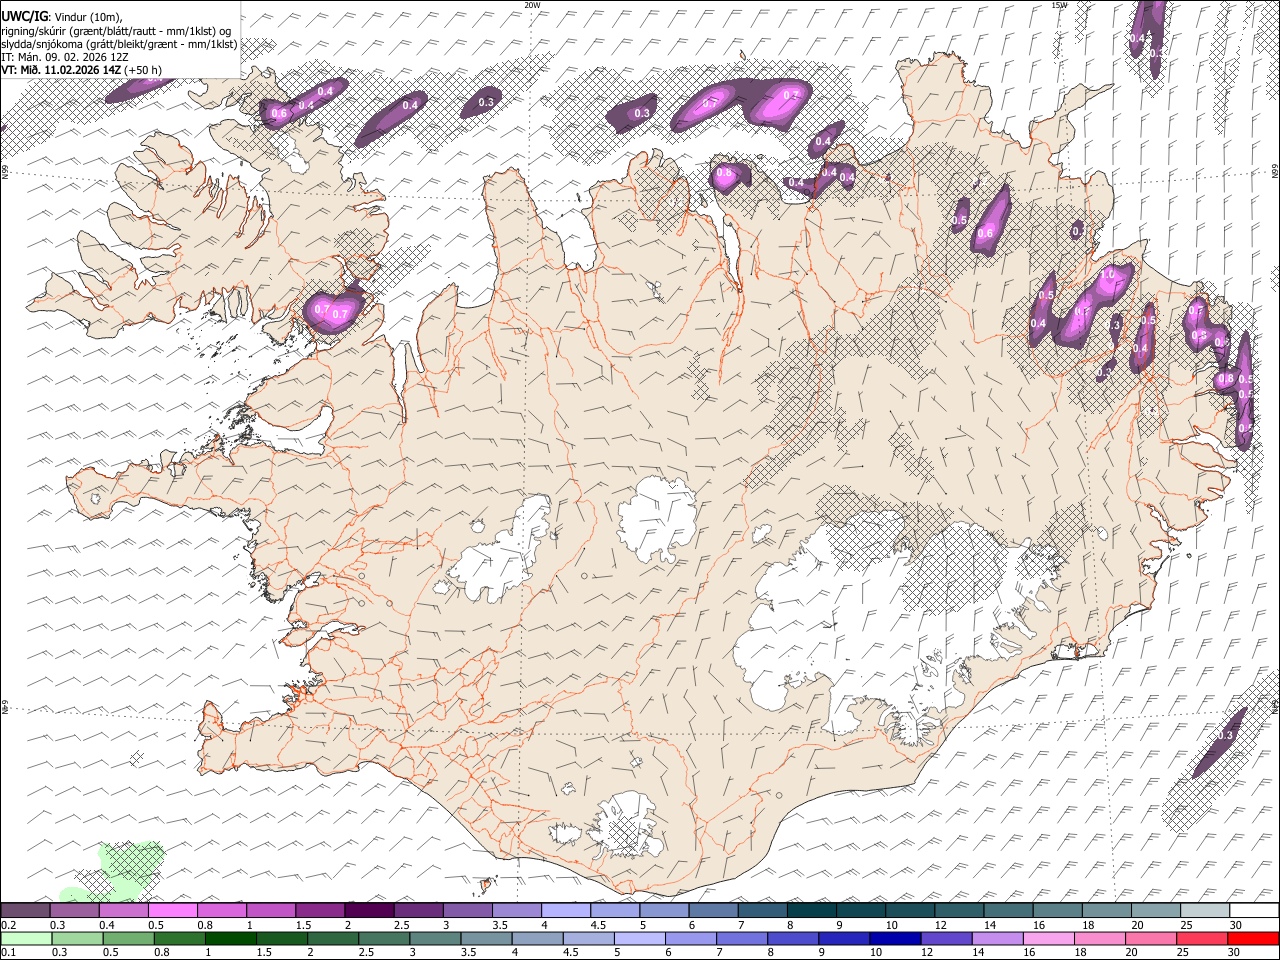Click the white 30 mm snow-scale swatch
Image resolution: width=1280 pixels, height=960 pixels.
[1252, 911]
